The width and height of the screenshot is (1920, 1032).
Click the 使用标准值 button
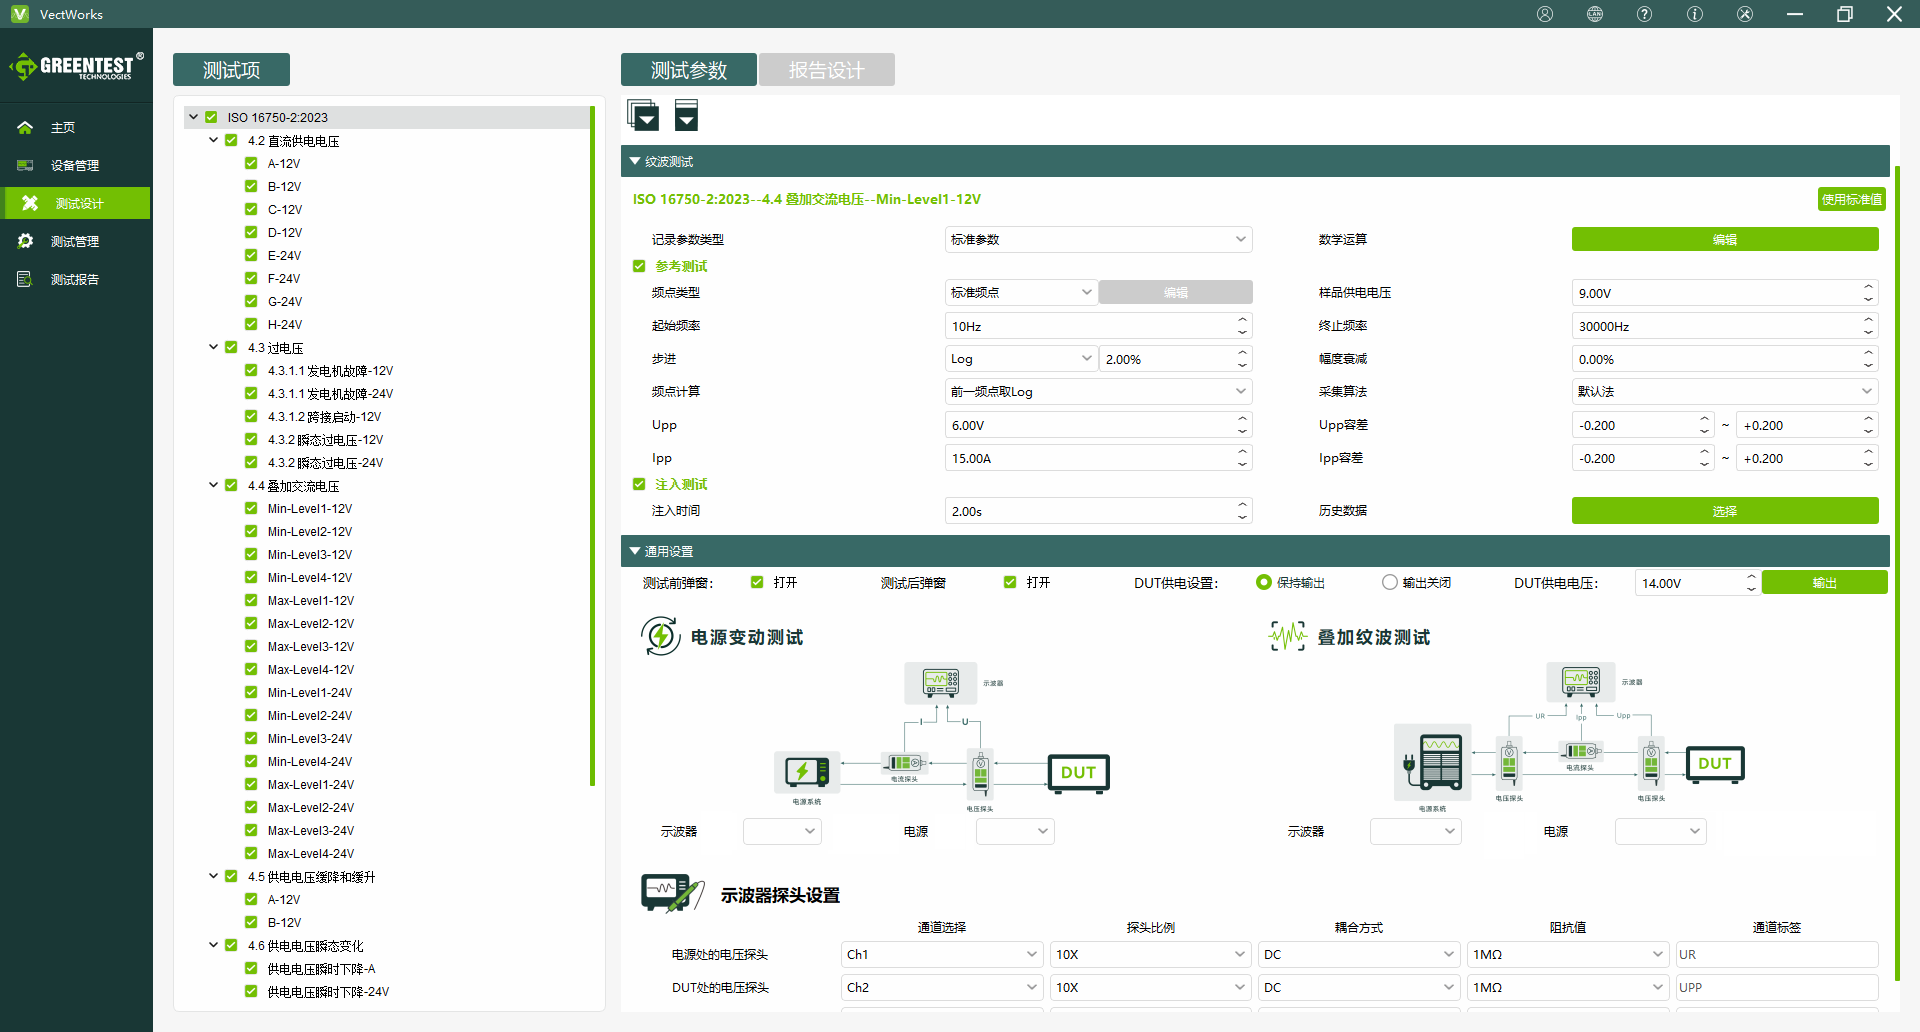[x=1852, y=199]
